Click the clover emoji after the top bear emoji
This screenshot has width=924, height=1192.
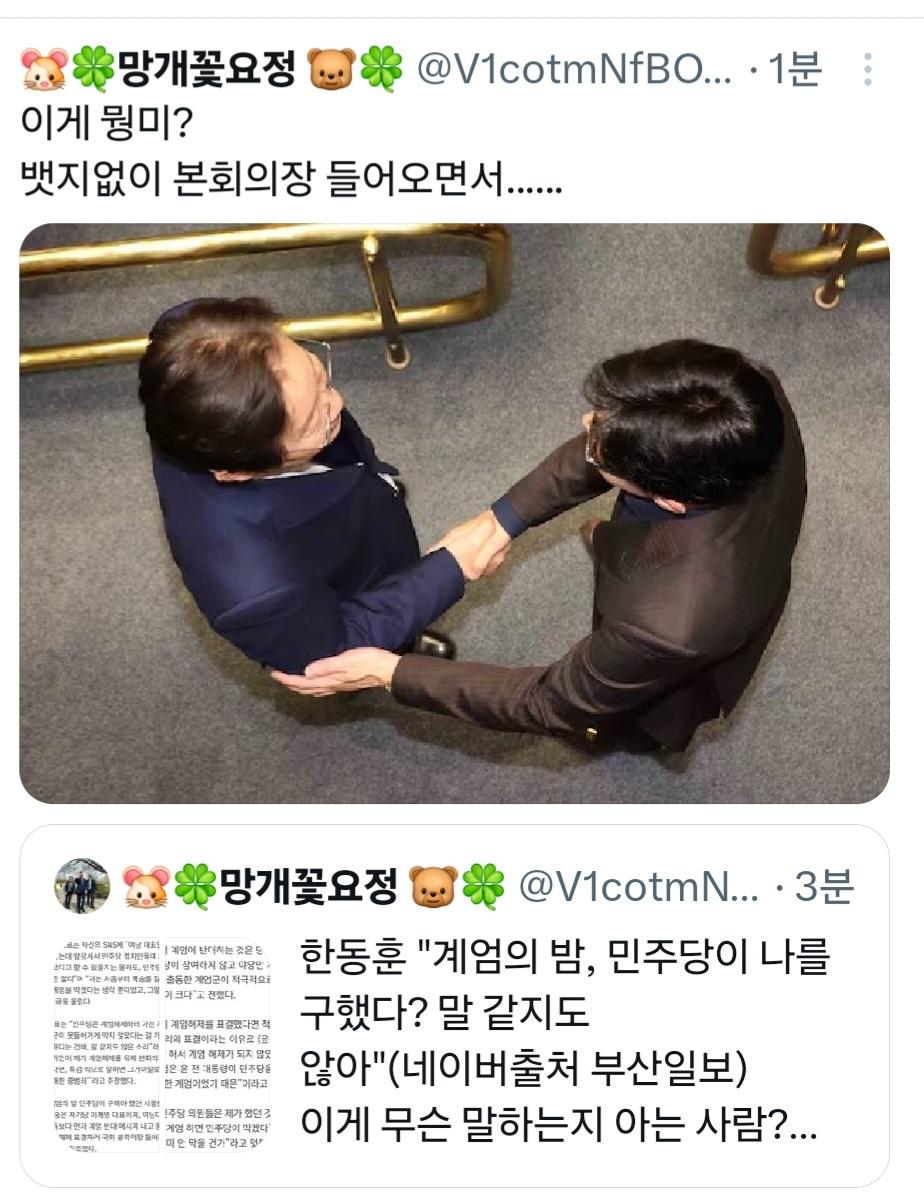[381, 69]
